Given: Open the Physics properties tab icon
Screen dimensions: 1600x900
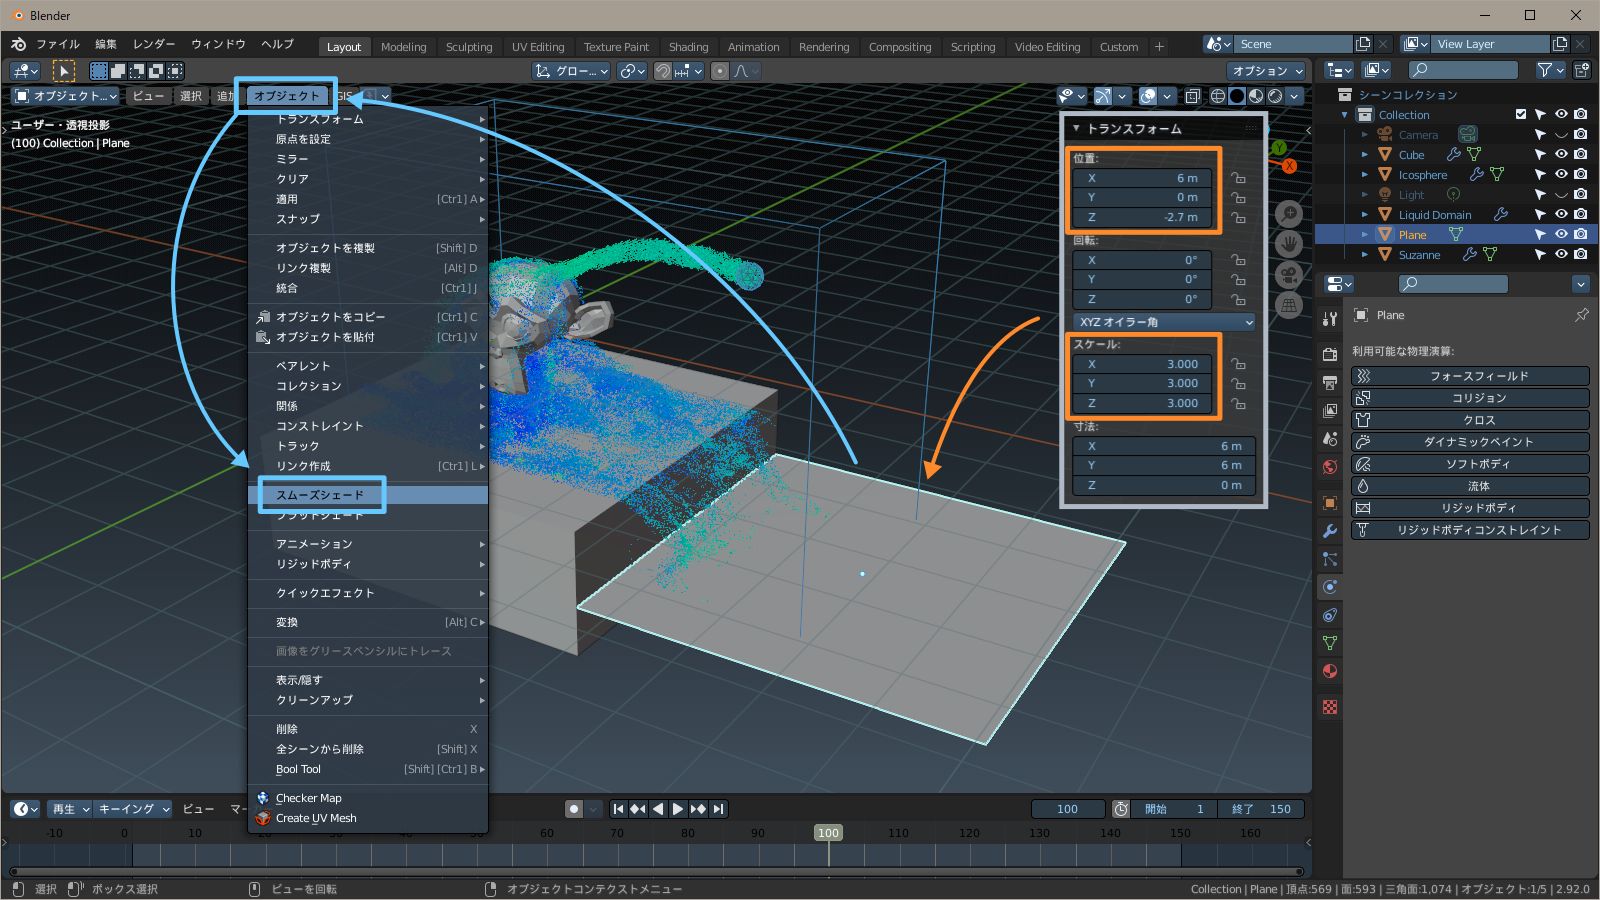Looking at the screenshot, I should [x=1330, y=587].
